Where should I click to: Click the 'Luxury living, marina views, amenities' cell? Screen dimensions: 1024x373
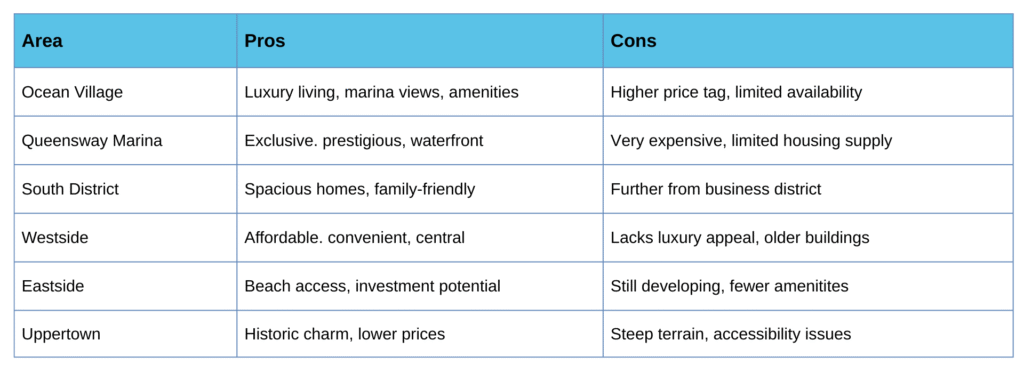coord(420,92)
